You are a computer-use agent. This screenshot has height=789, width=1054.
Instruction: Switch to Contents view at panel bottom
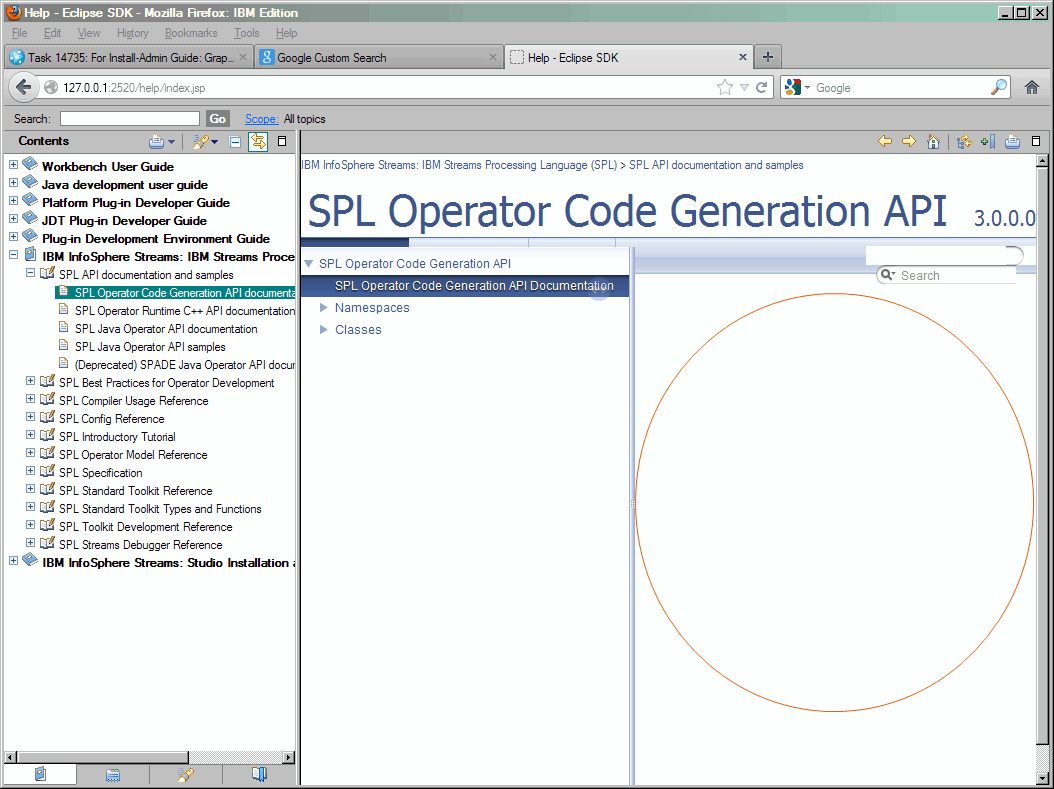coord(40,774)
